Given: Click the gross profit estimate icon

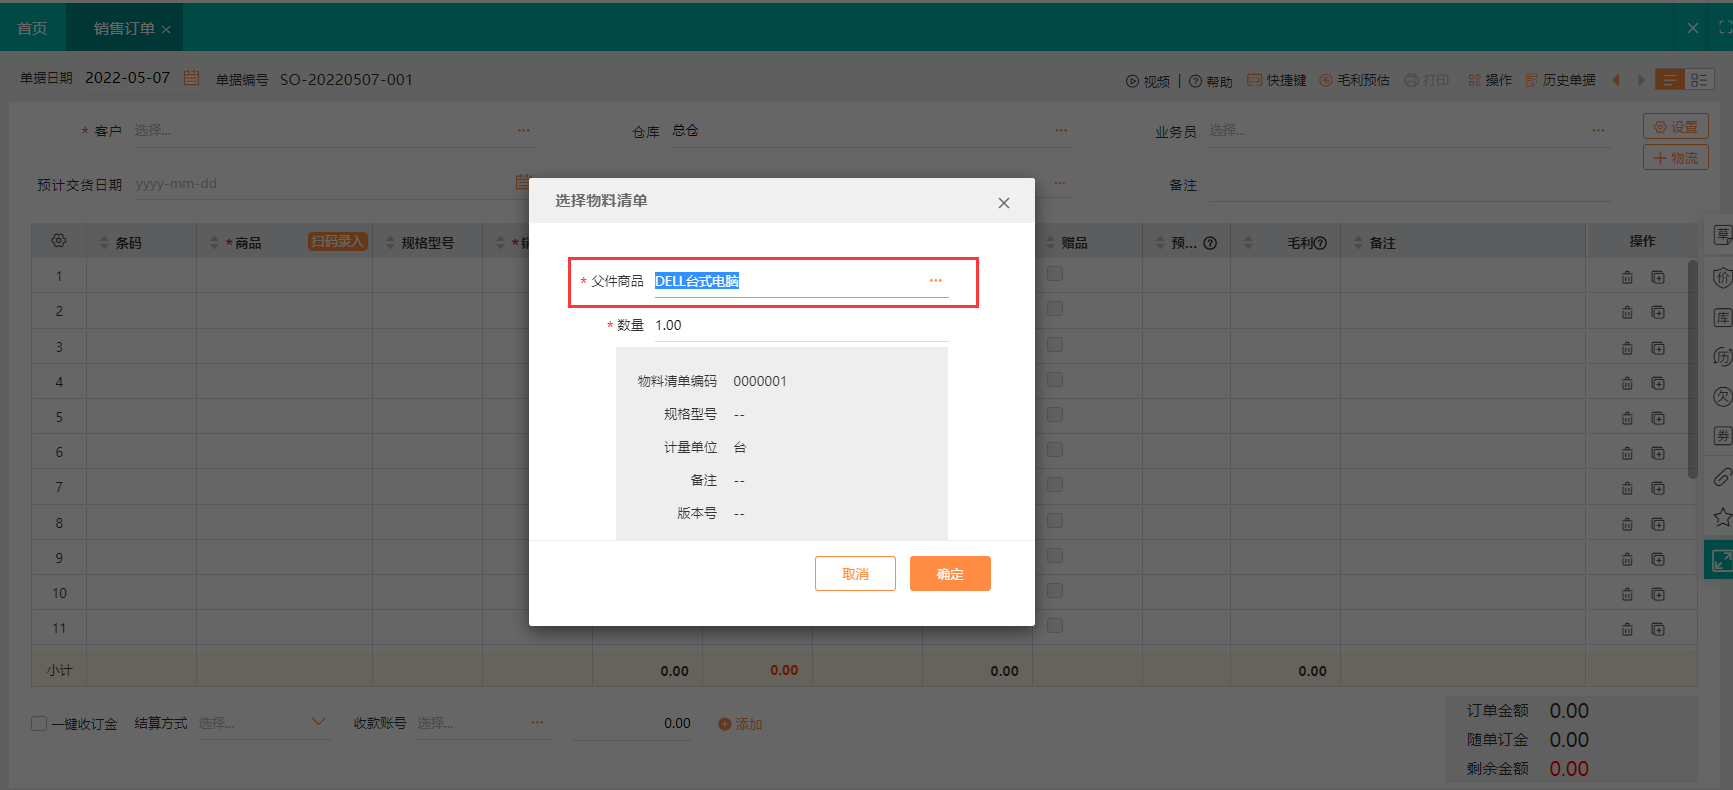Looking at the screenshot, I should 1326,80.
